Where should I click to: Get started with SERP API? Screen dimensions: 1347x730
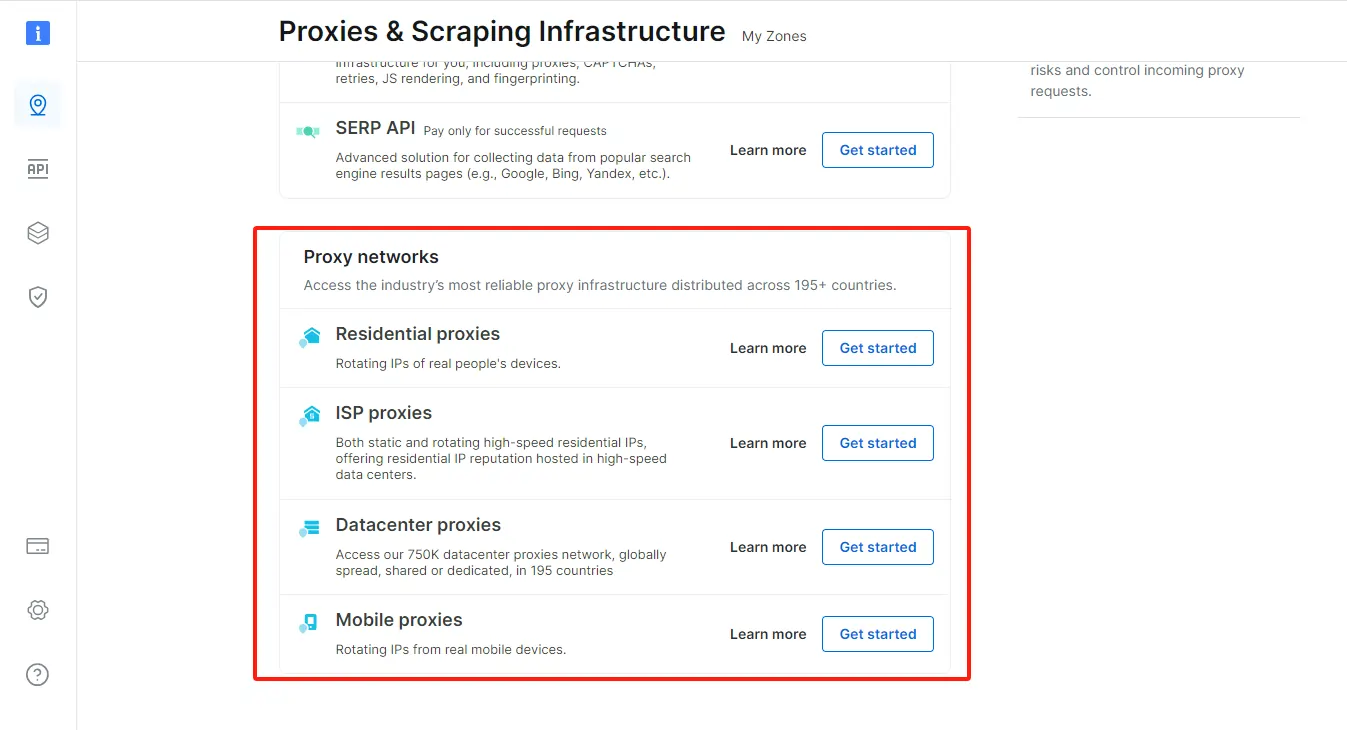click(x=877, y=150)
